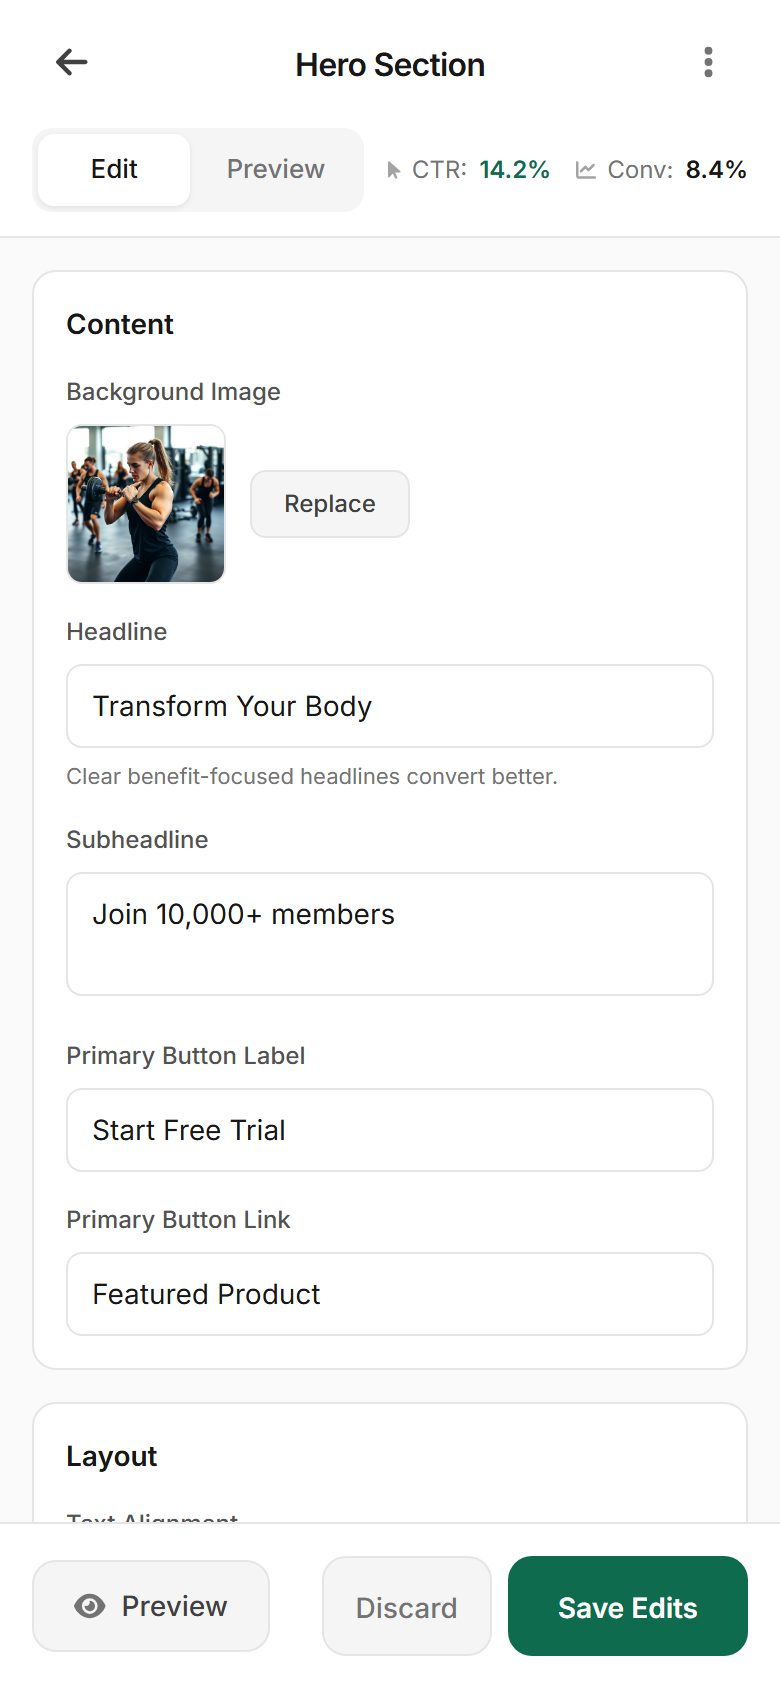
Task: Click the Content section heading
Action: tap(120, 325)
